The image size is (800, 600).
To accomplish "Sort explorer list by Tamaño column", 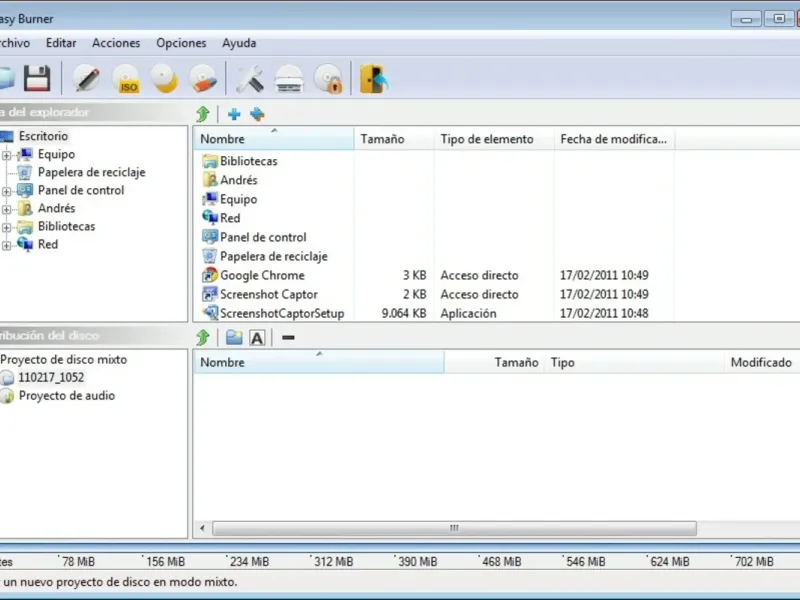I will pos(393,139).
